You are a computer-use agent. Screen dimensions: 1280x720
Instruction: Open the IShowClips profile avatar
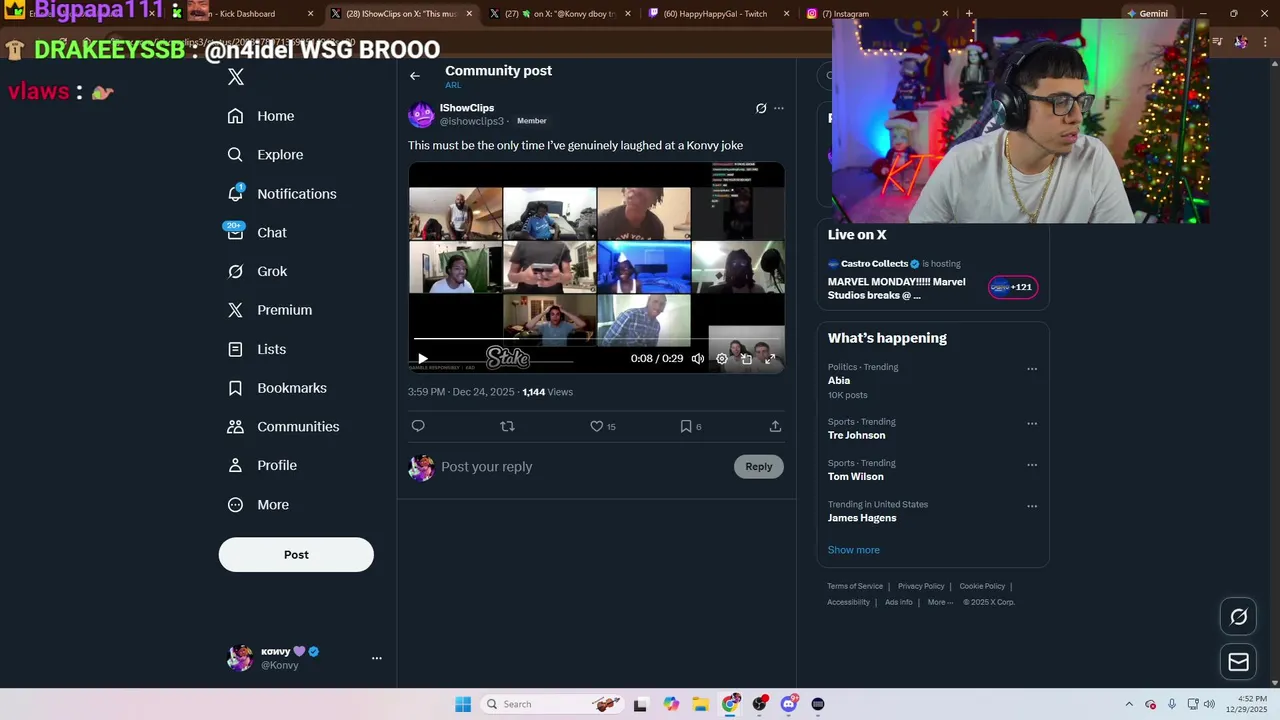421,114
